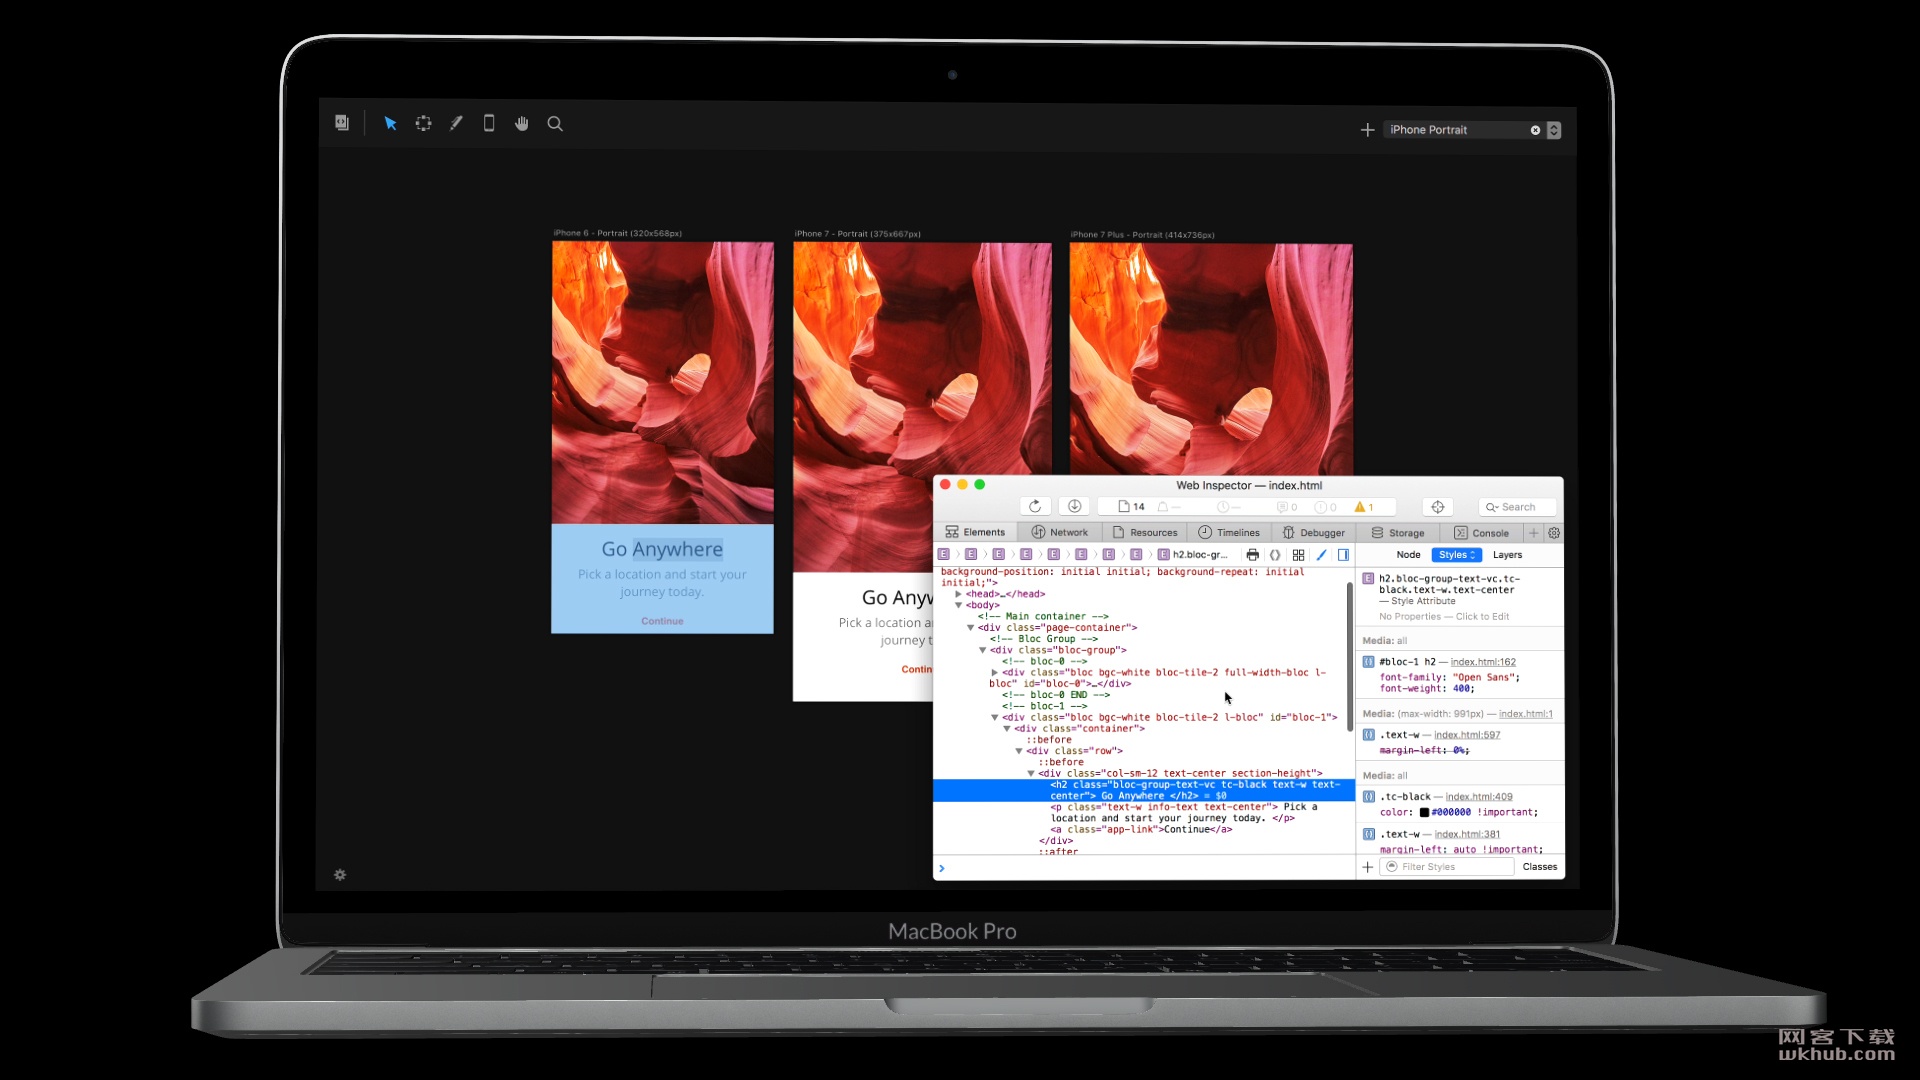Collapse the container div node
This screenshot has width=1920, height=1080.
[1006, 729]
